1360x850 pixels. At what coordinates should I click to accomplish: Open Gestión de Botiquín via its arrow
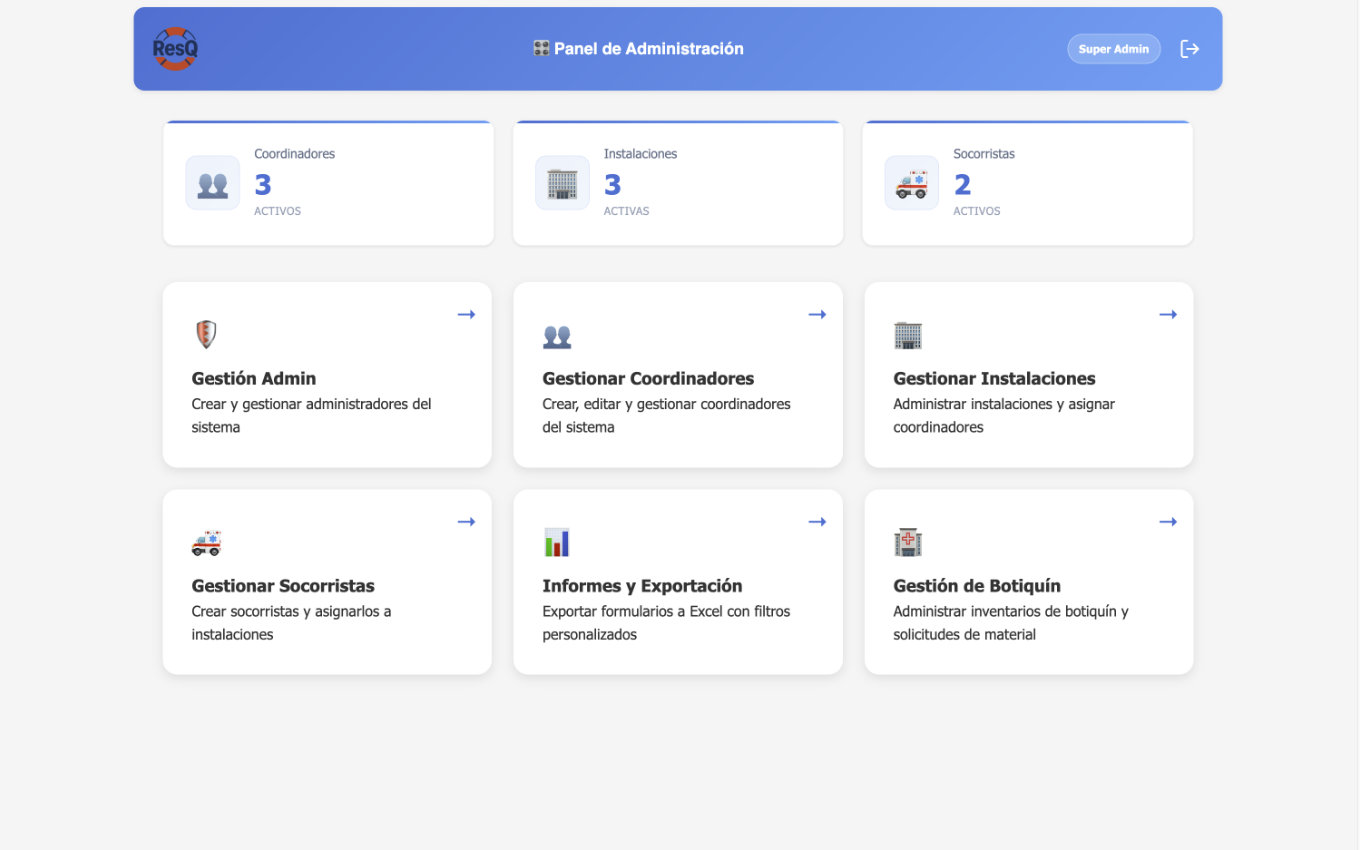coord(1168,521)
